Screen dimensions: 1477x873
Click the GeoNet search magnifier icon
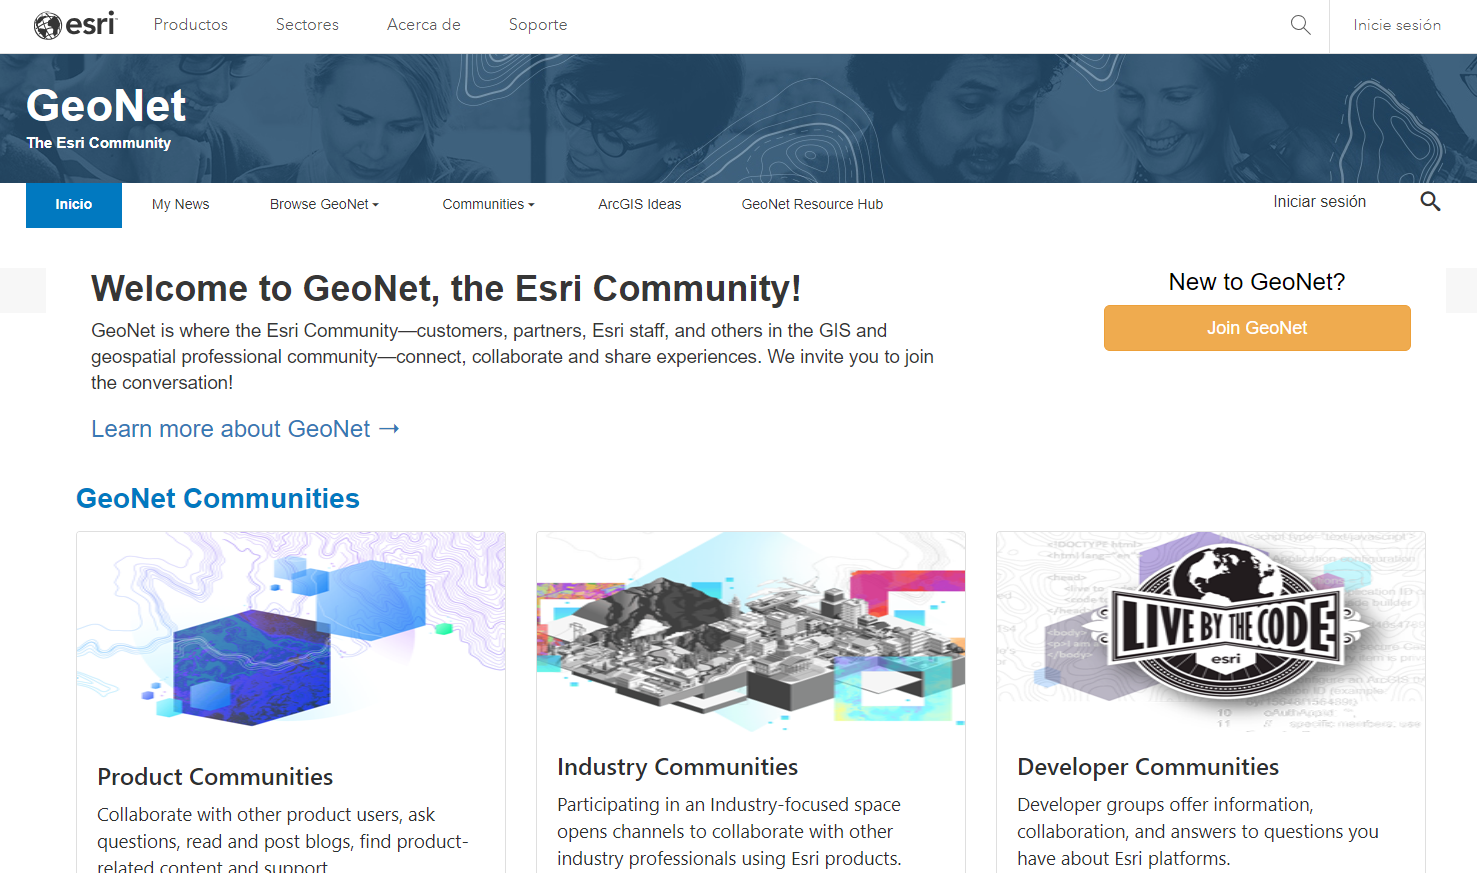click(x=1430, y=202)
